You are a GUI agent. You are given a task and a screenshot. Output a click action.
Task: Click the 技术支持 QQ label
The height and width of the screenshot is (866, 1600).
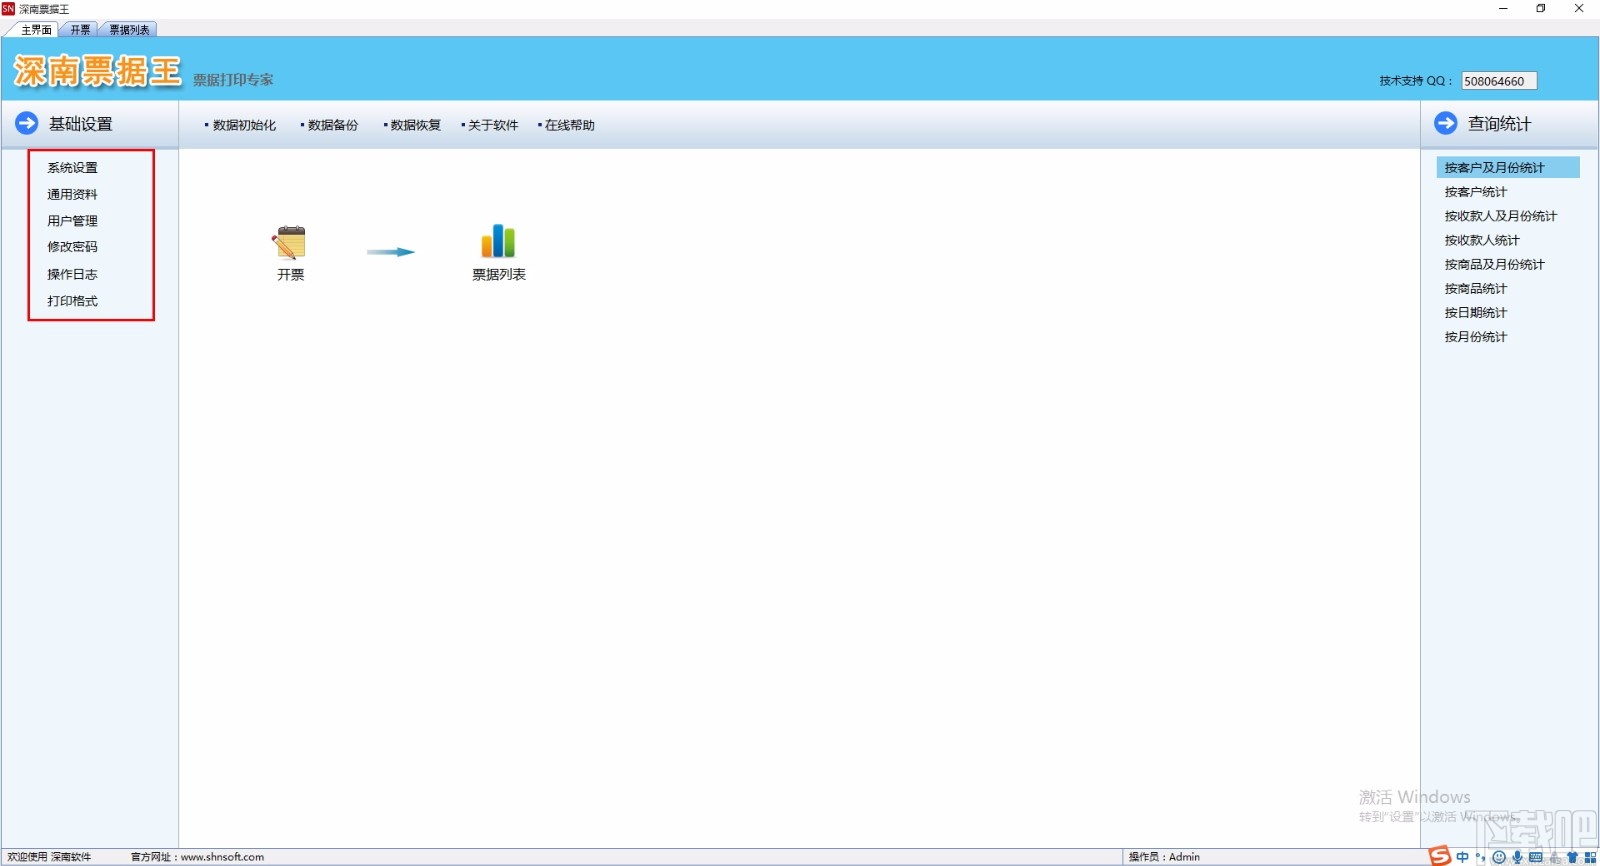coord(1416,81)
